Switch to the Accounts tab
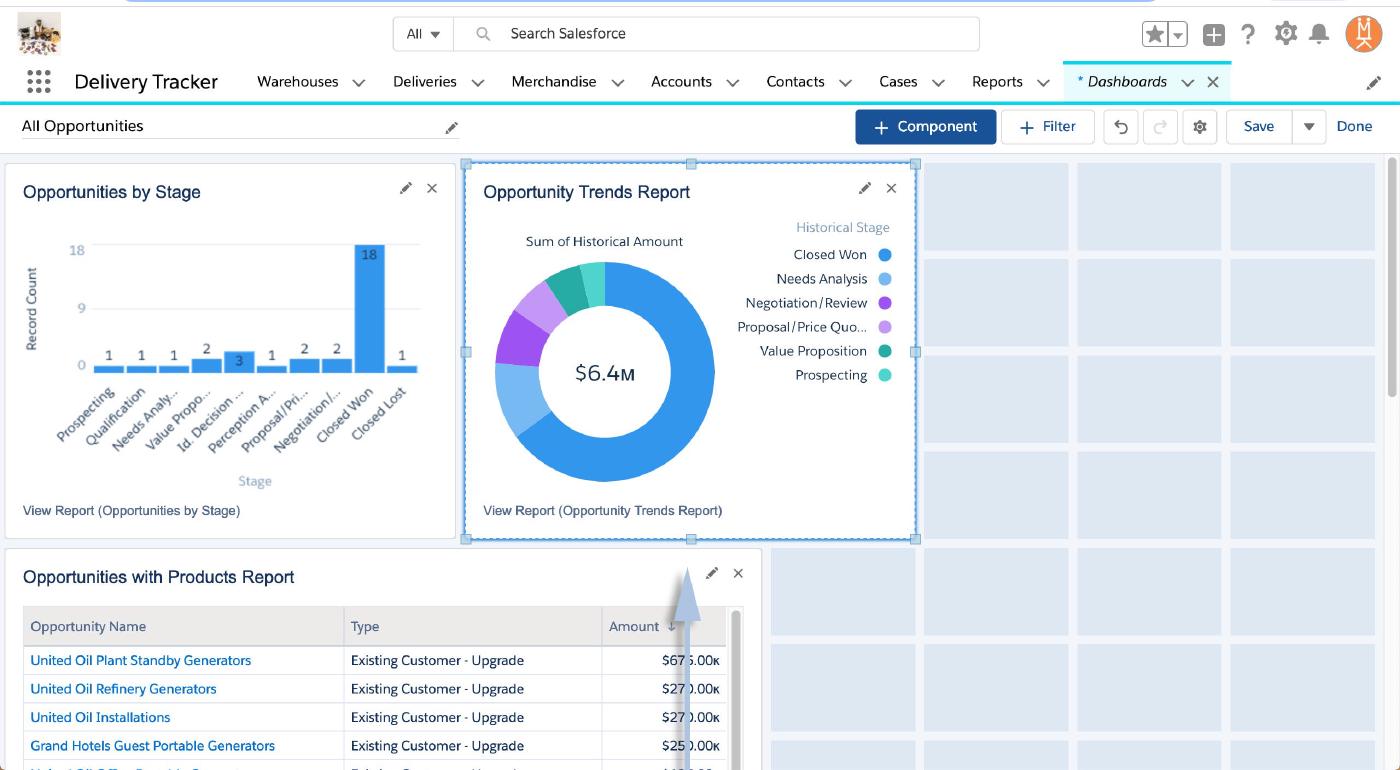The image size is (1400, 770). coord(681,82)
